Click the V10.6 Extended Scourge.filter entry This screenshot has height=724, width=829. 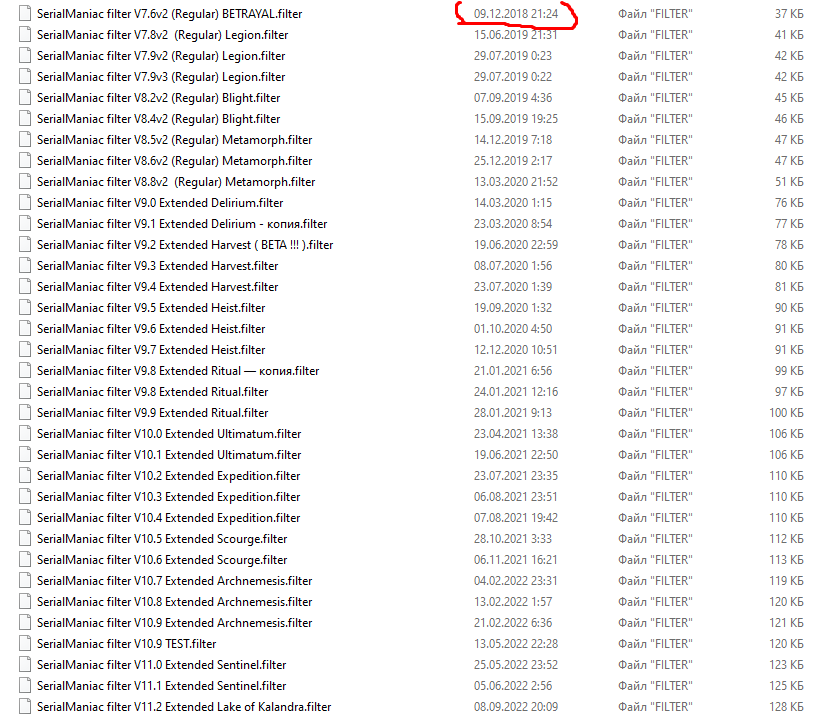coord(162,560)
